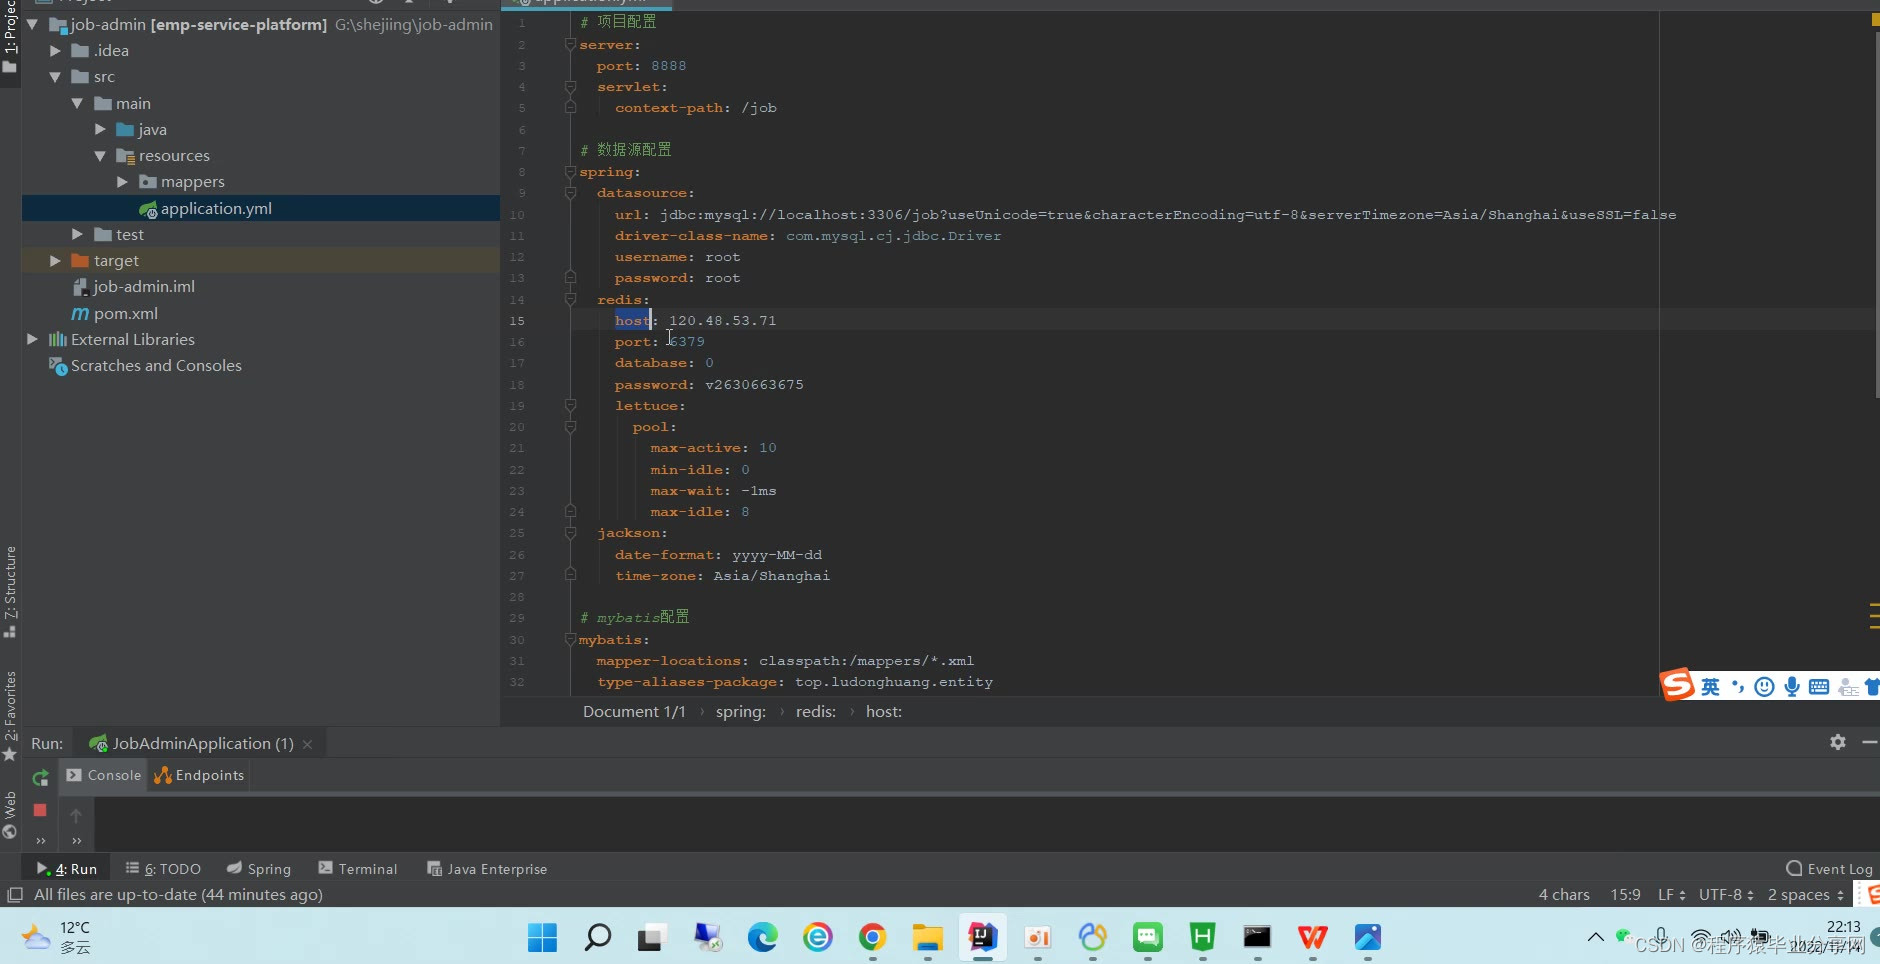Screen dimensions: 1880x964
Task: Collapse the job-admin project root
Action: [33, 24]
